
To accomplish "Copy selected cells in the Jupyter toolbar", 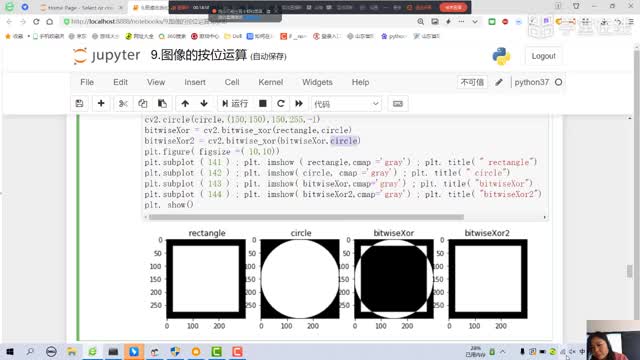I will (x=142, y=104).
